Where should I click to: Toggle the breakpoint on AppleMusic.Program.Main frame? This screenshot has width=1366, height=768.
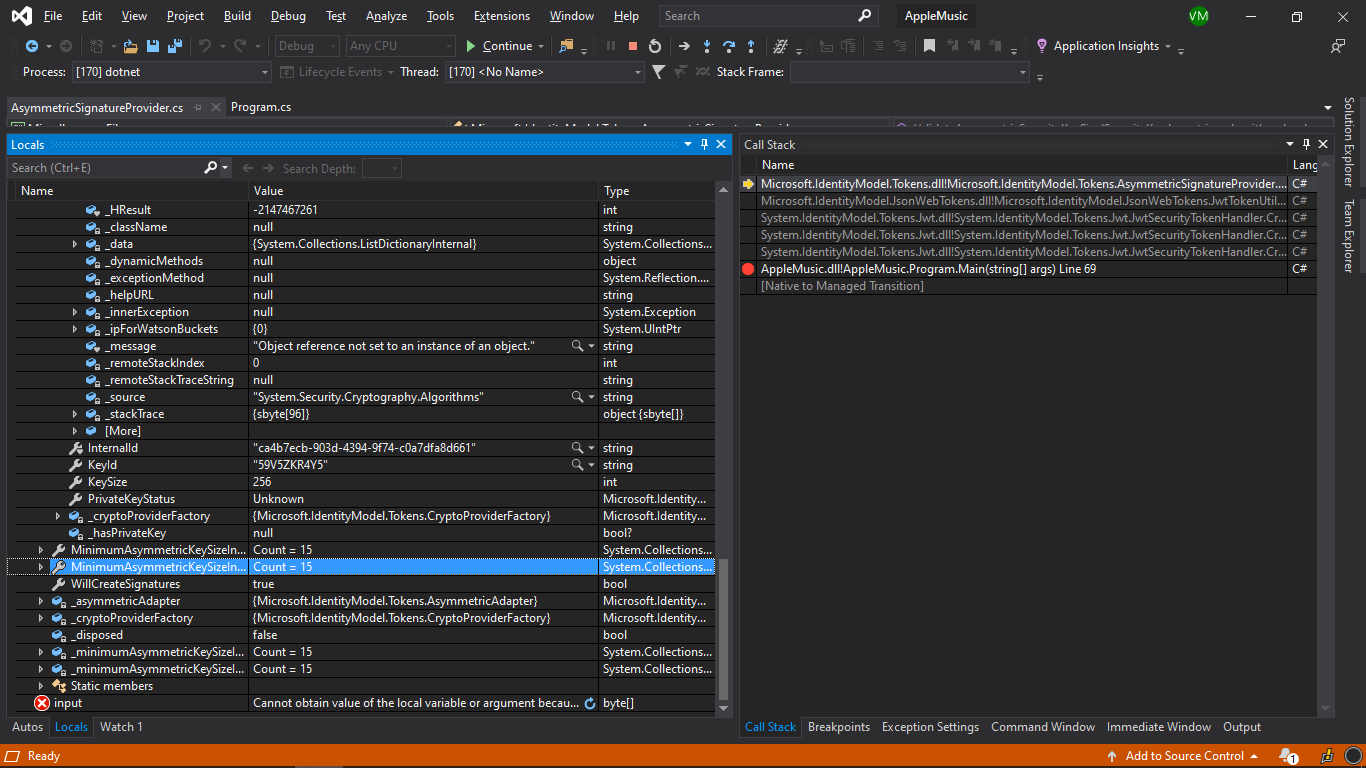pos(746,268)
